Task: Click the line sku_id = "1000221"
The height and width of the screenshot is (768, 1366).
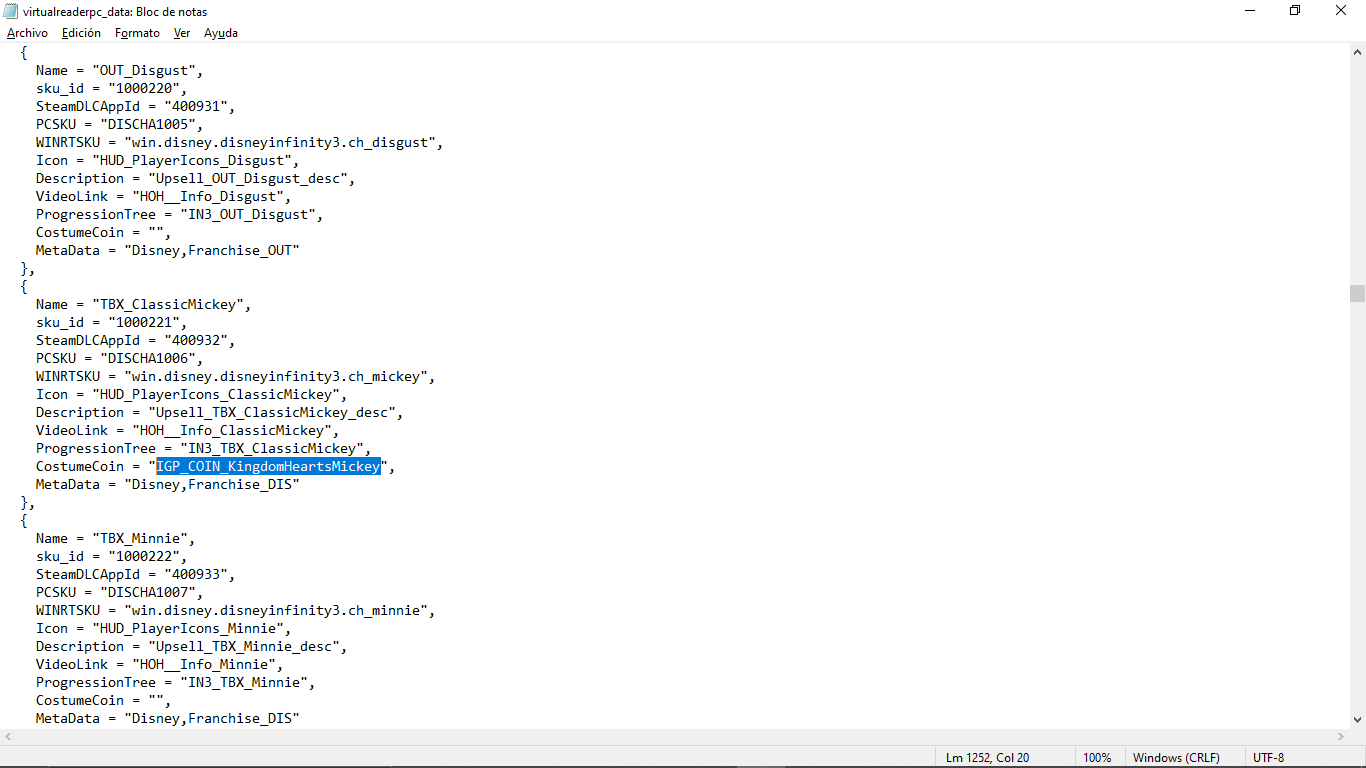Action: pos(111,323)
